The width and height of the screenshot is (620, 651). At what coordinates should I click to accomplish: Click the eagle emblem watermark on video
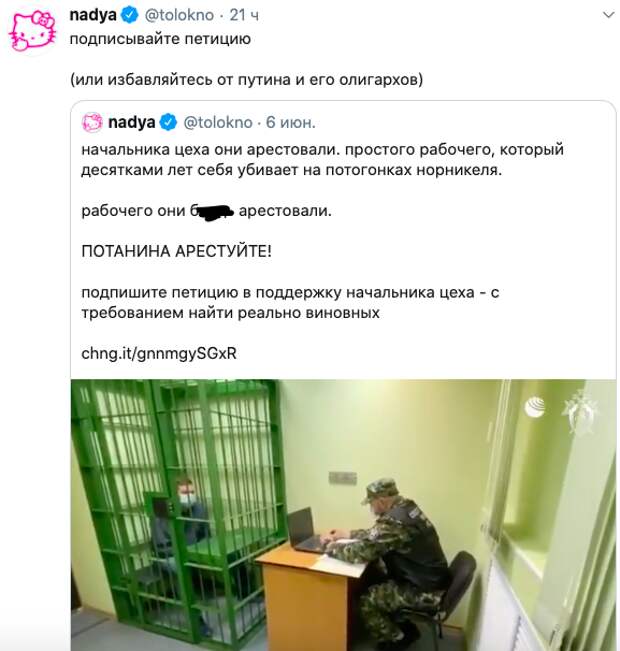pyautogui.click(x=581, y=412)
